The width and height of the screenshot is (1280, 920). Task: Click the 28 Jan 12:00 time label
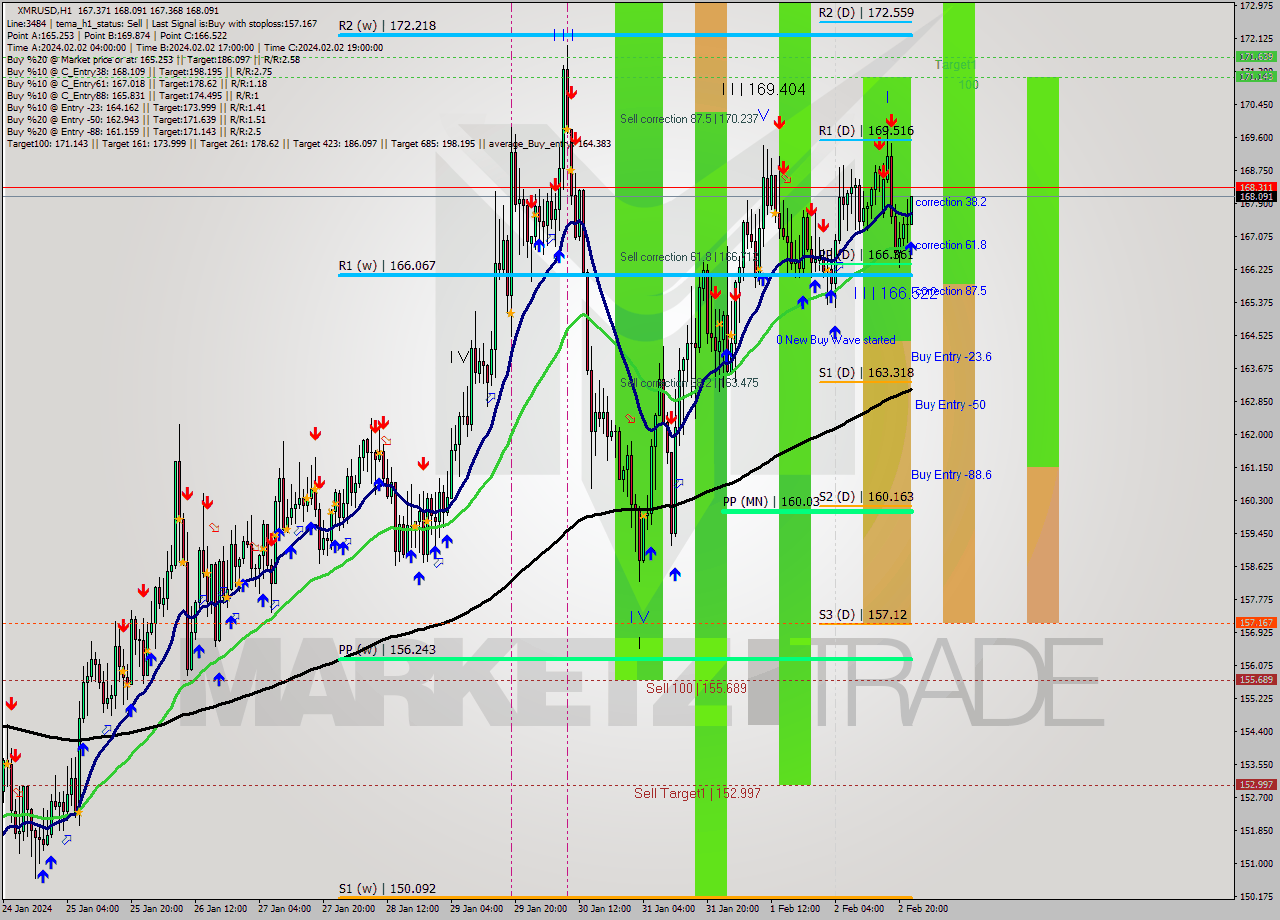(x=412, y=909)
